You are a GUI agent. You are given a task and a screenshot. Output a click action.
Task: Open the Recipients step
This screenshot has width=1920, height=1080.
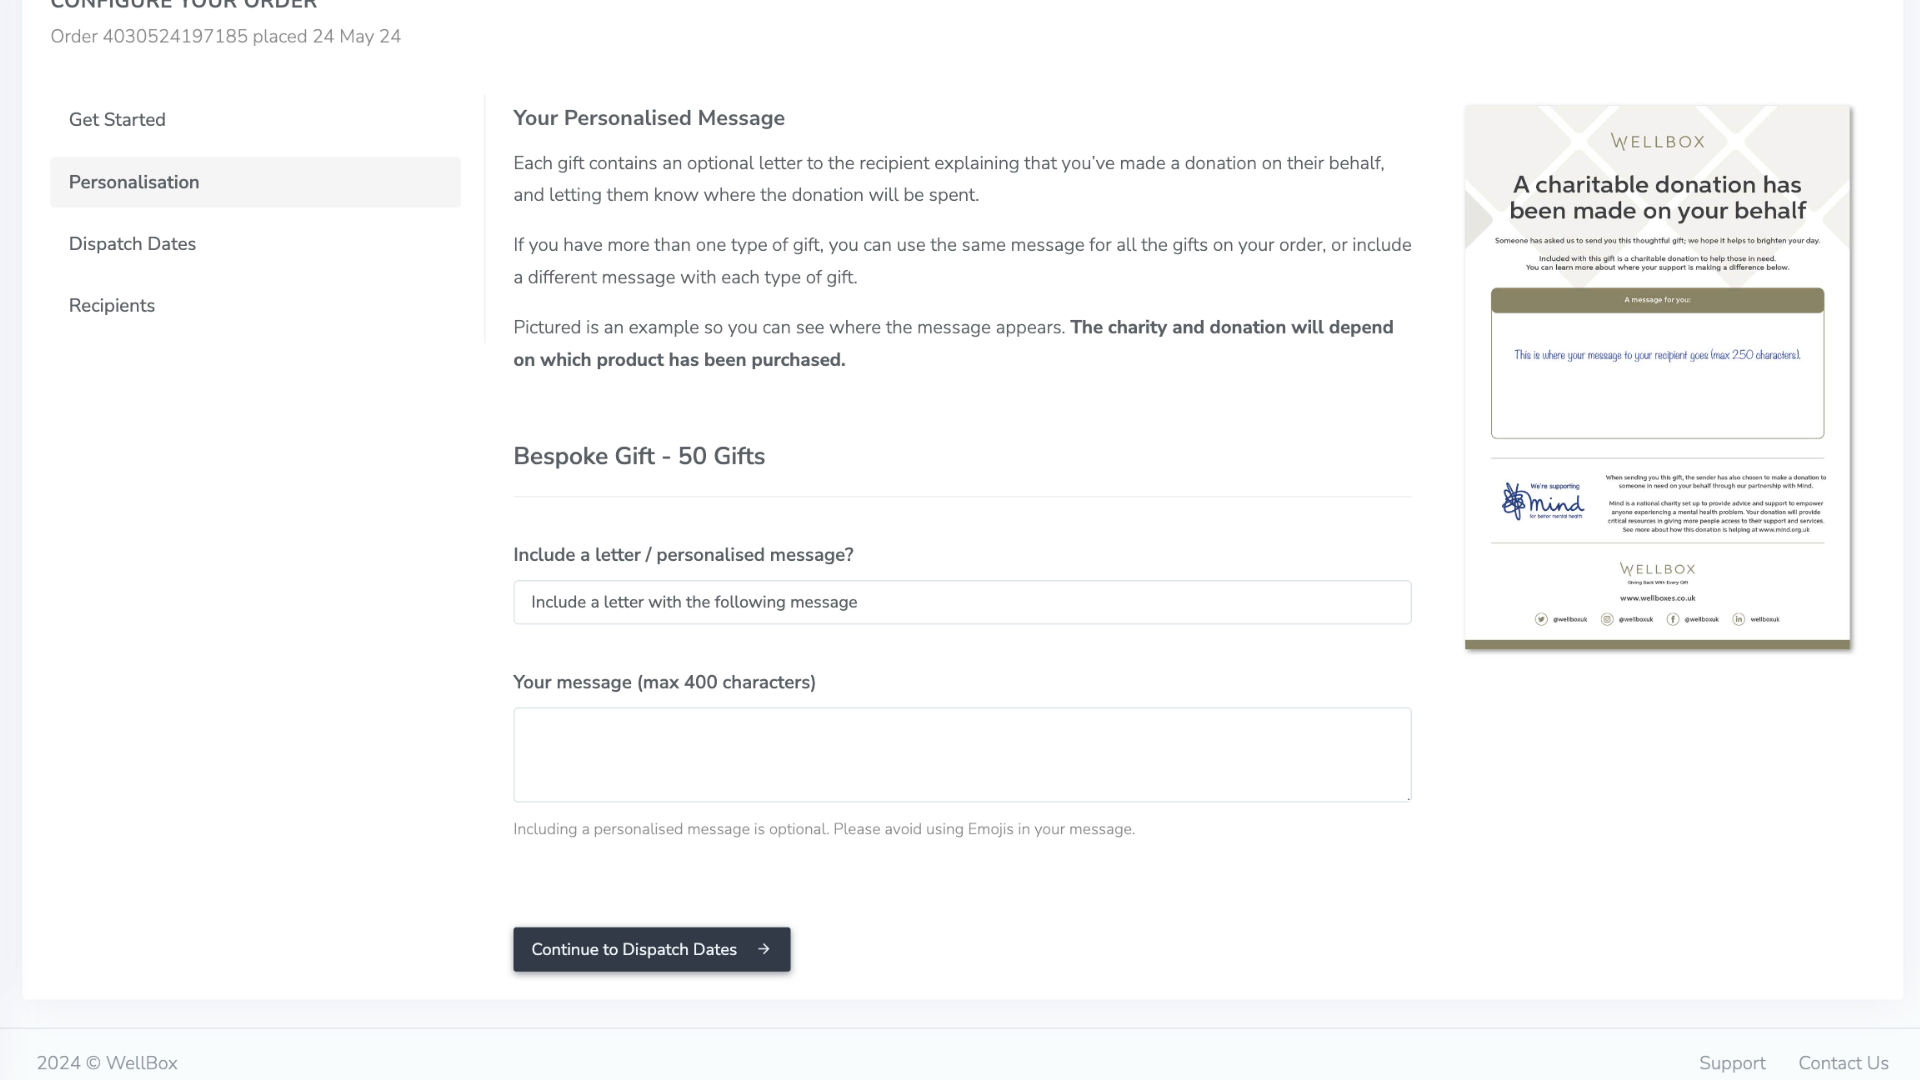pyautogui.click(x=112, y=306)
